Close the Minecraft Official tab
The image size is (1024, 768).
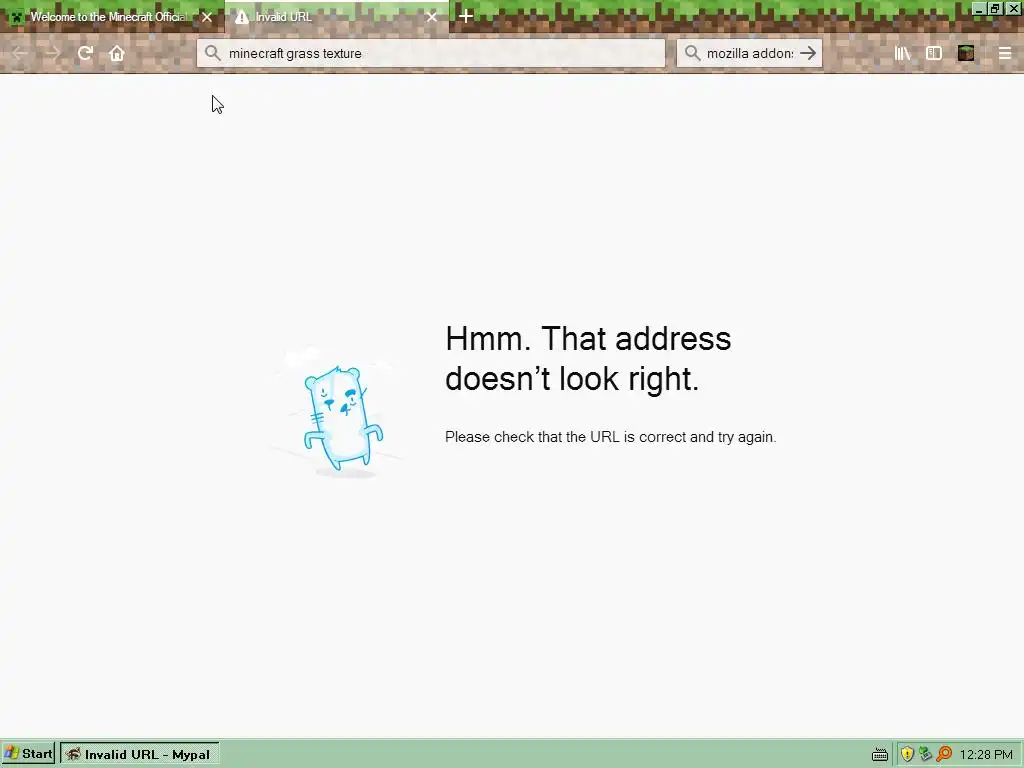207,17
